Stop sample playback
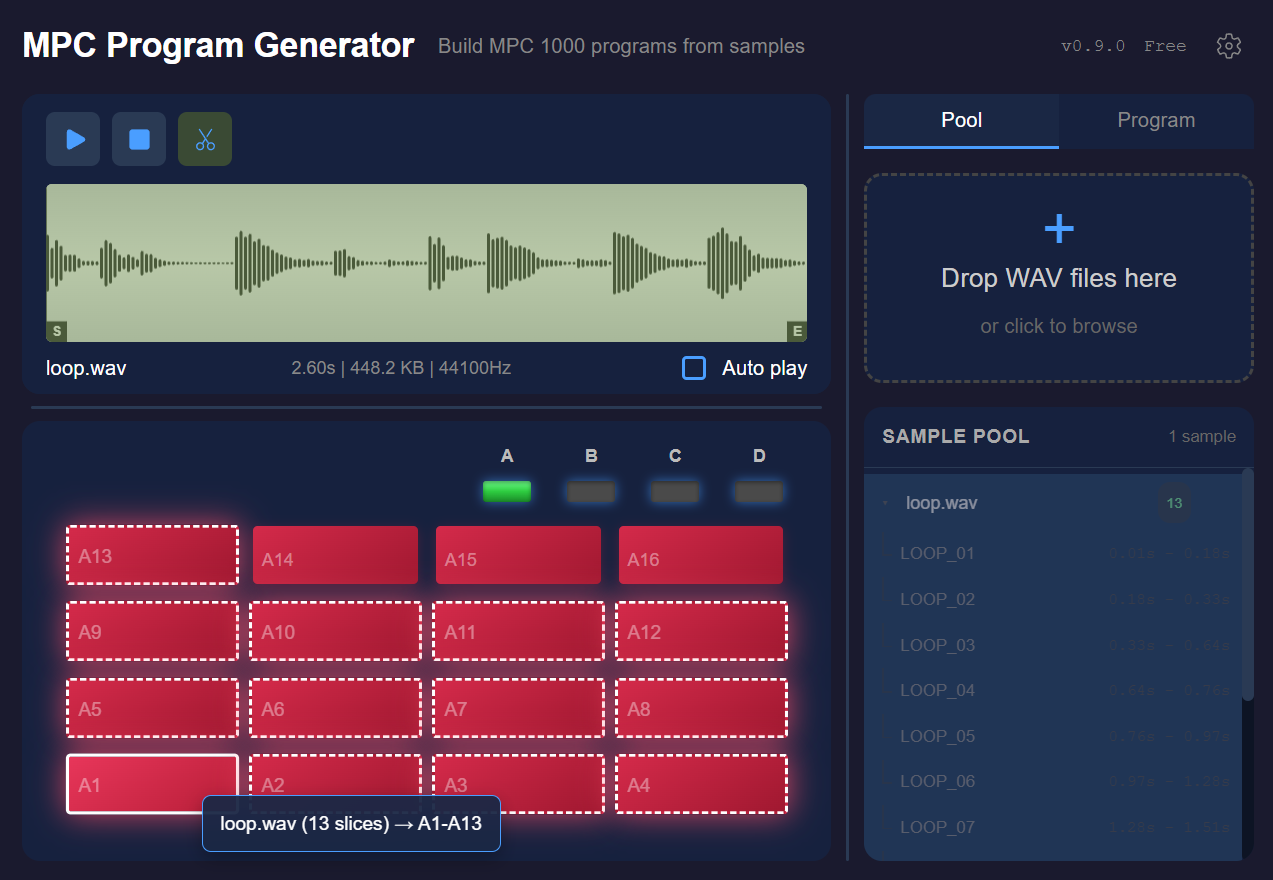This screenshot has height=880, width=1273. (x=138, y=139)
